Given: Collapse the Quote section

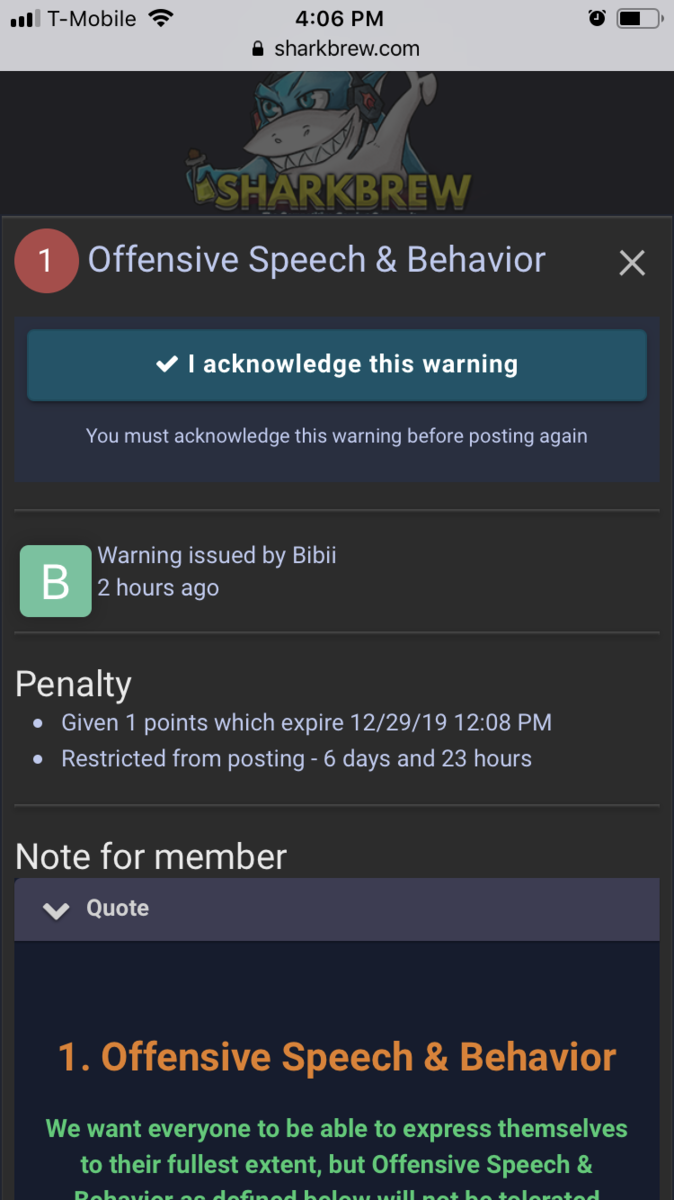Looking at the screenshot, I should pyautogui.click(x=56, y=910).
